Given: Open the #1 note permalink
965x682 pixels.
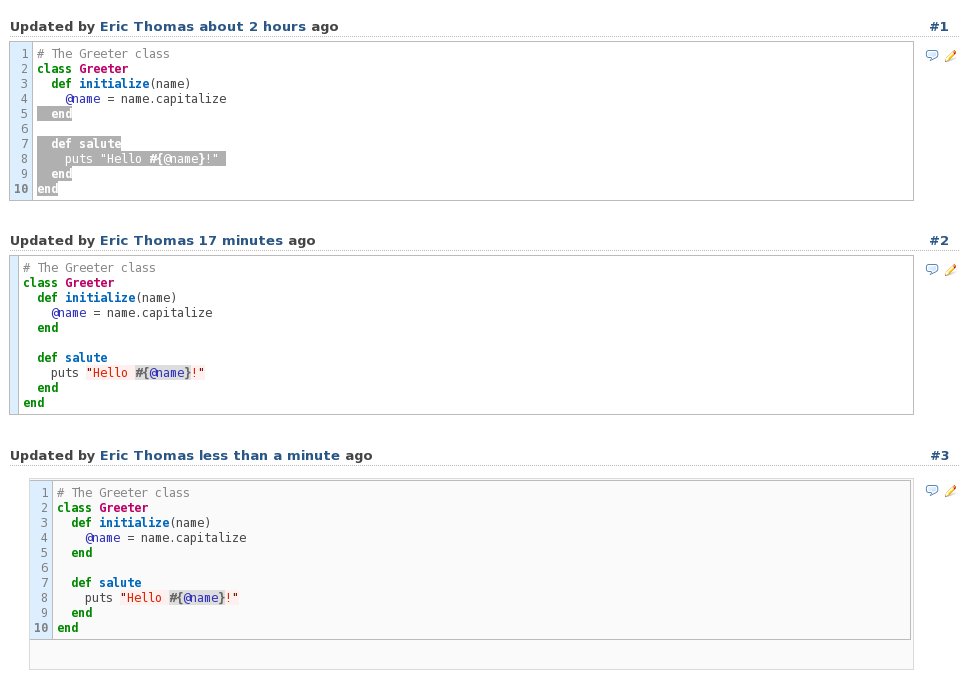Looking at the screenshot, I should pos(939,26).
